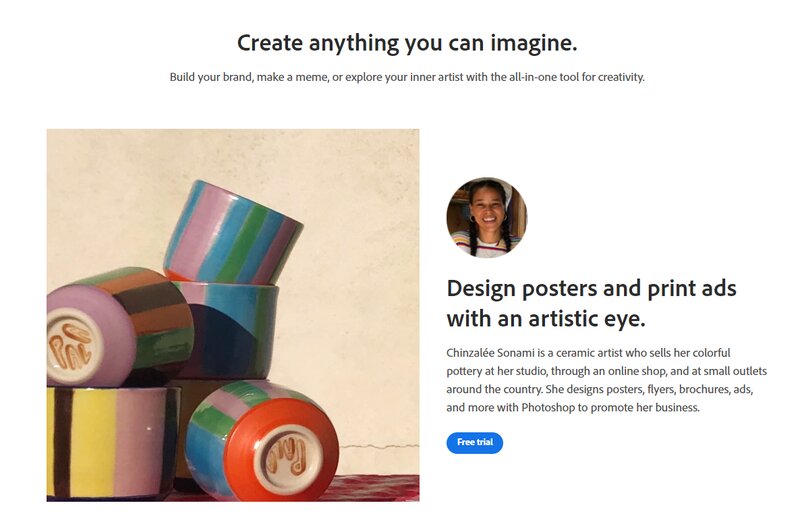Click the maker's stamp on the orange cup

(x=287, y=455)
